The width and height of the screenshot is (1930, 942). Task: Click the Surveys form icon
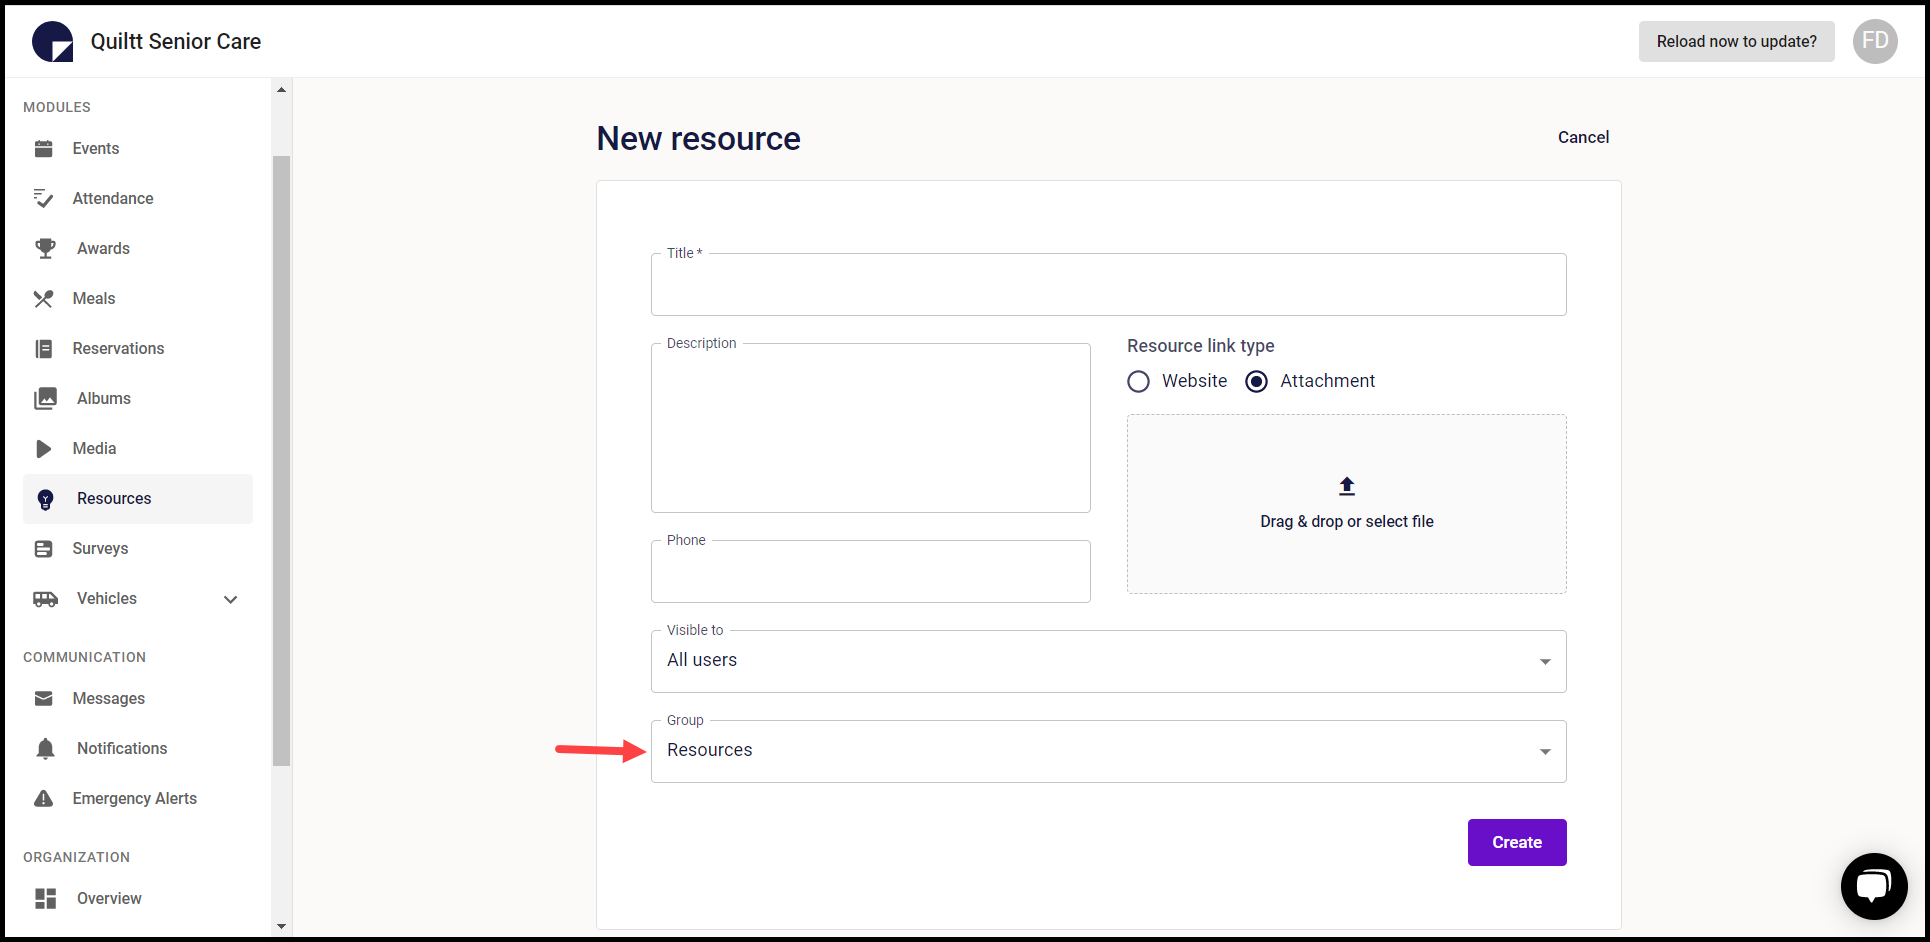click(44, 549)
